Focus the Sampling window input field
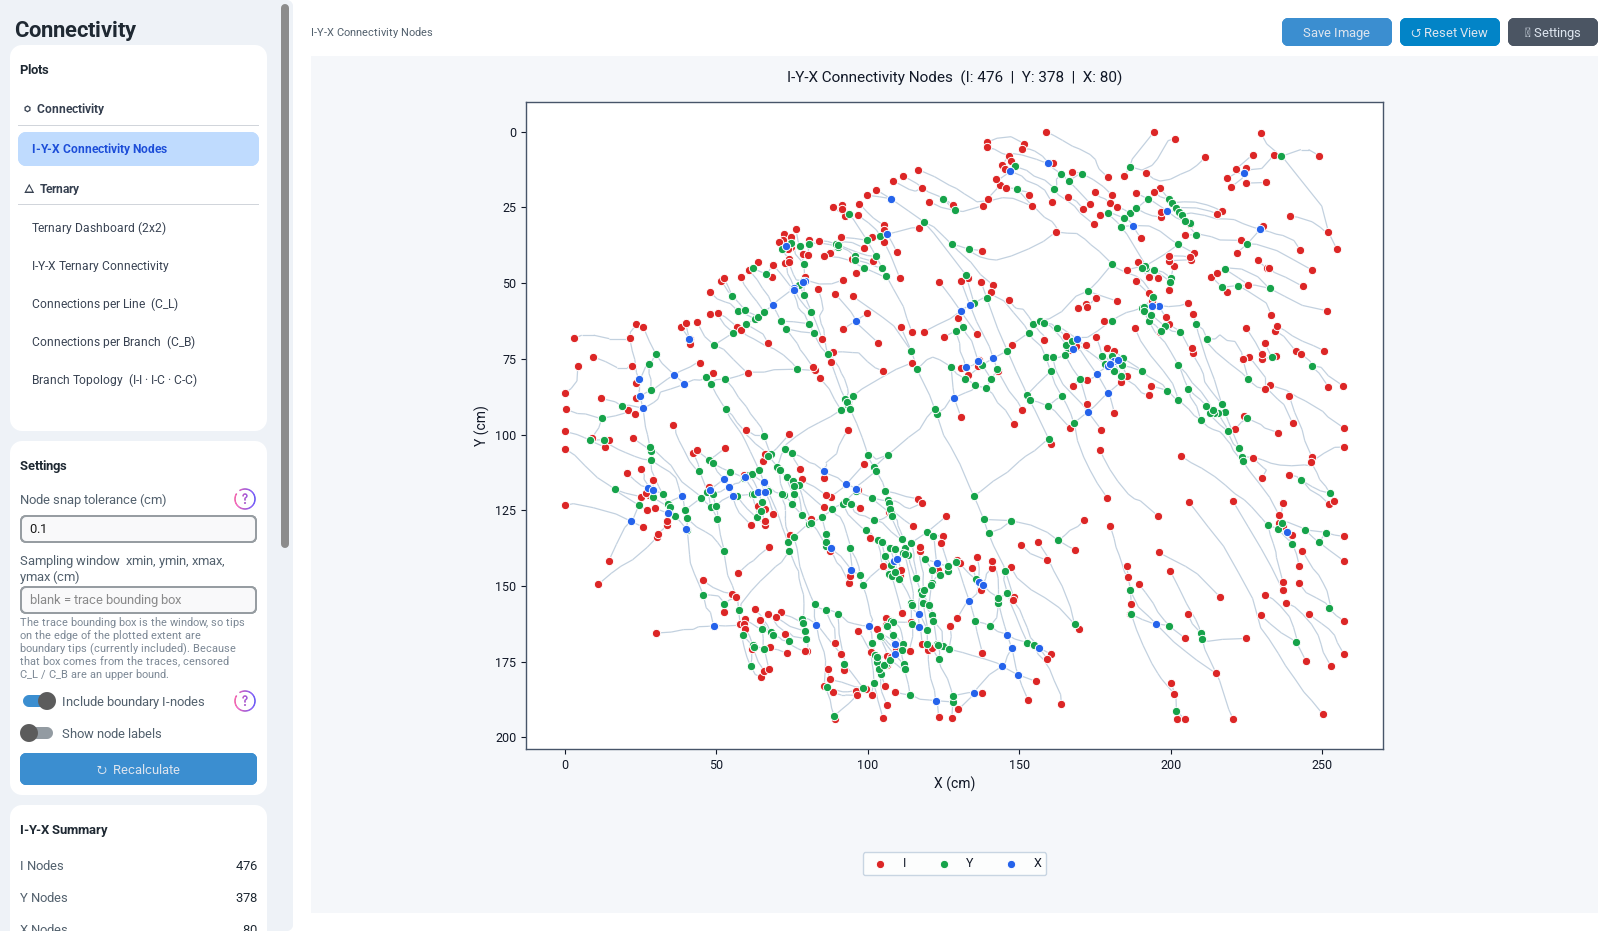This screenshot has width=1616, height=931. [138, 600]
